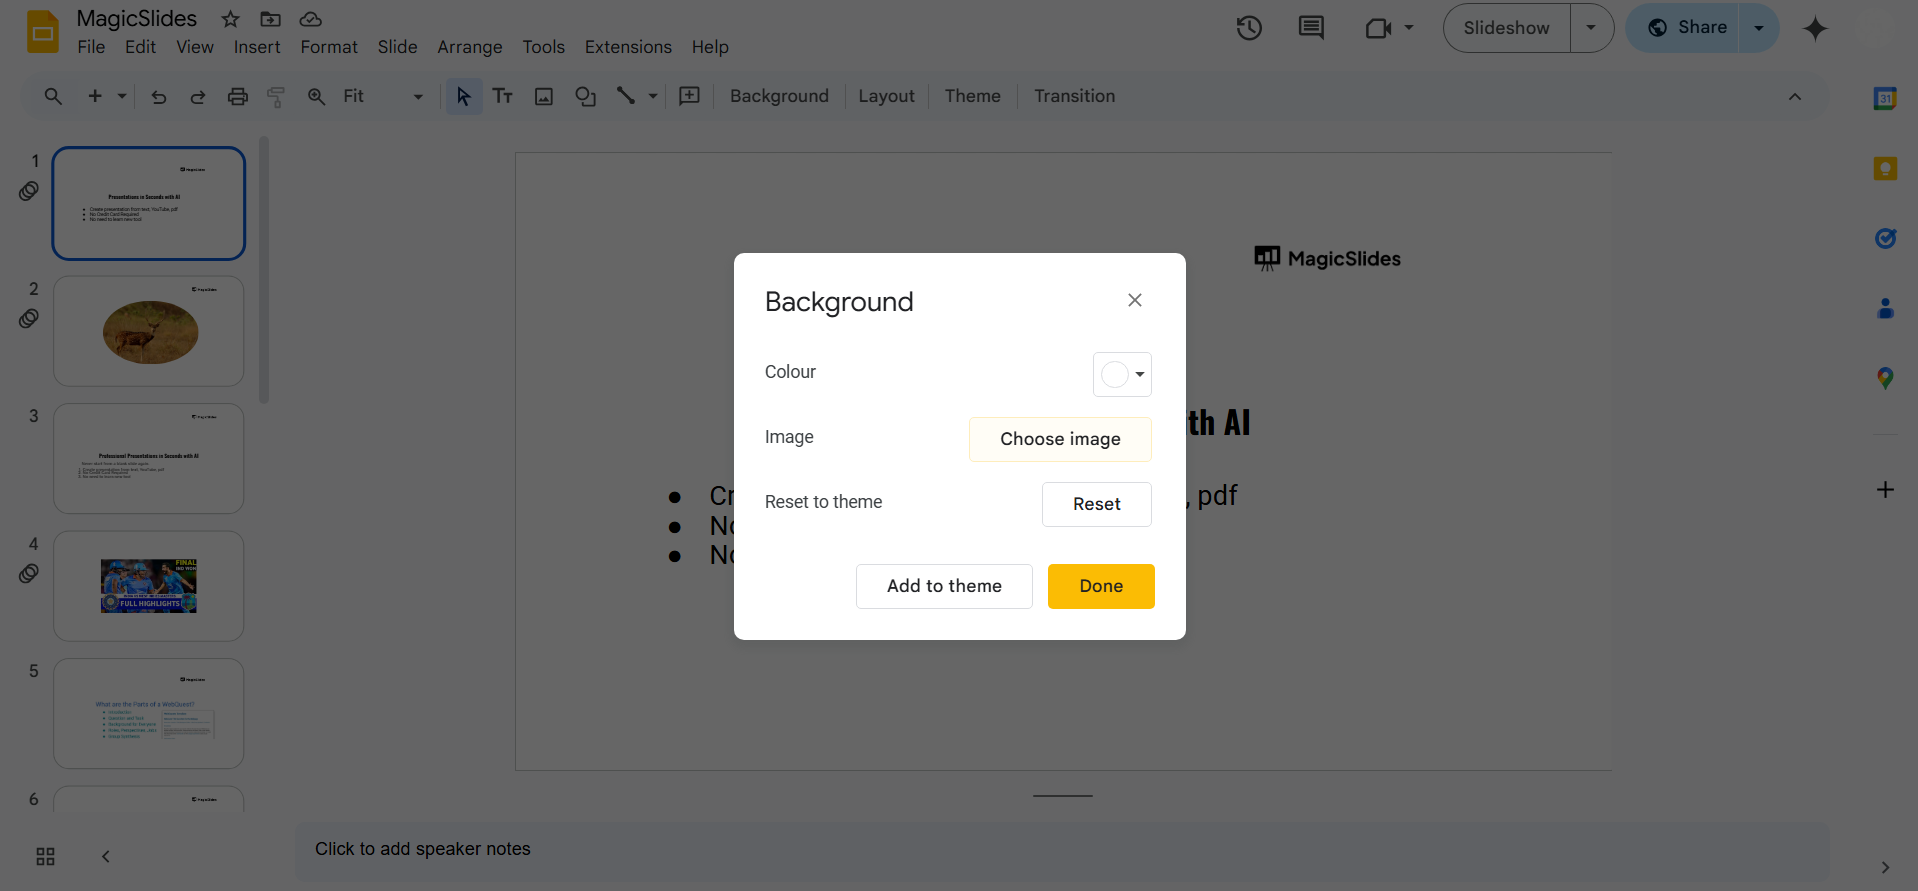This screenshot has width=1918, height=891.
Task: Open Google Tasks side panel
Action: point(1885,238)
